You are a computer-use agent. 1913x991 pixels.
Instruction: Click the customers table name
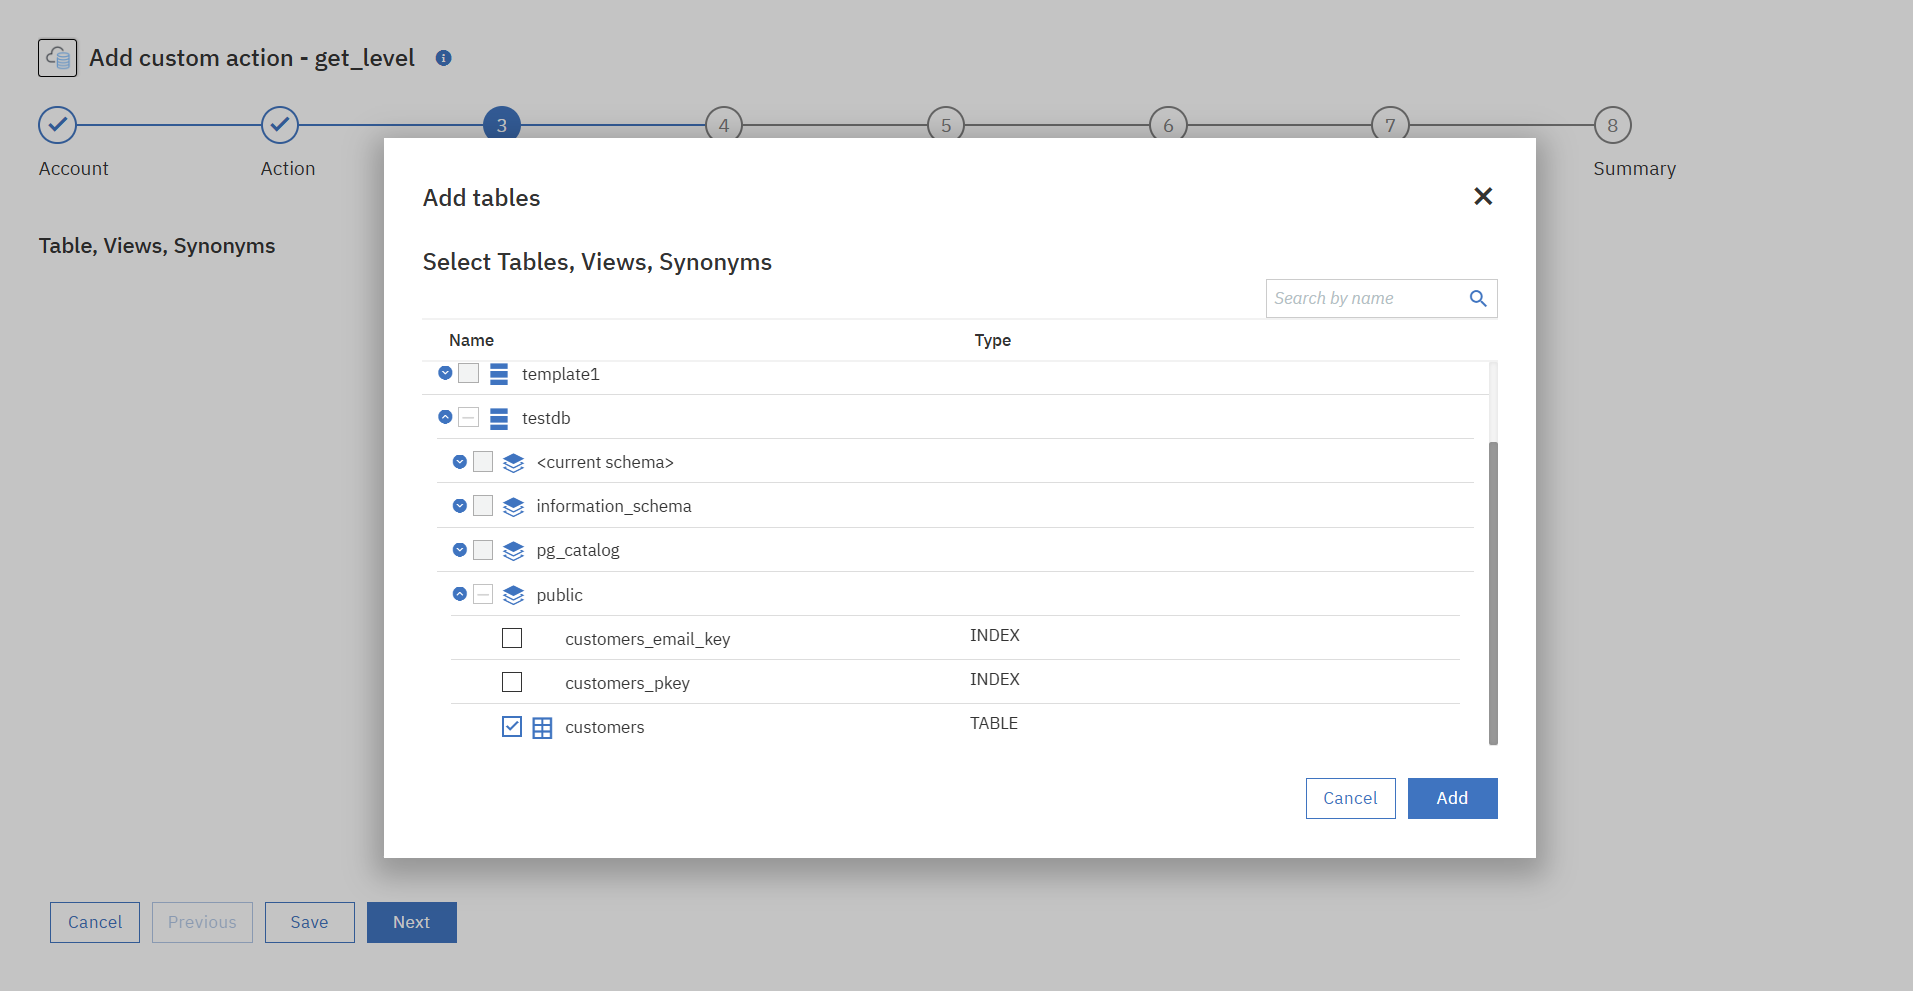tap(605, 727)
